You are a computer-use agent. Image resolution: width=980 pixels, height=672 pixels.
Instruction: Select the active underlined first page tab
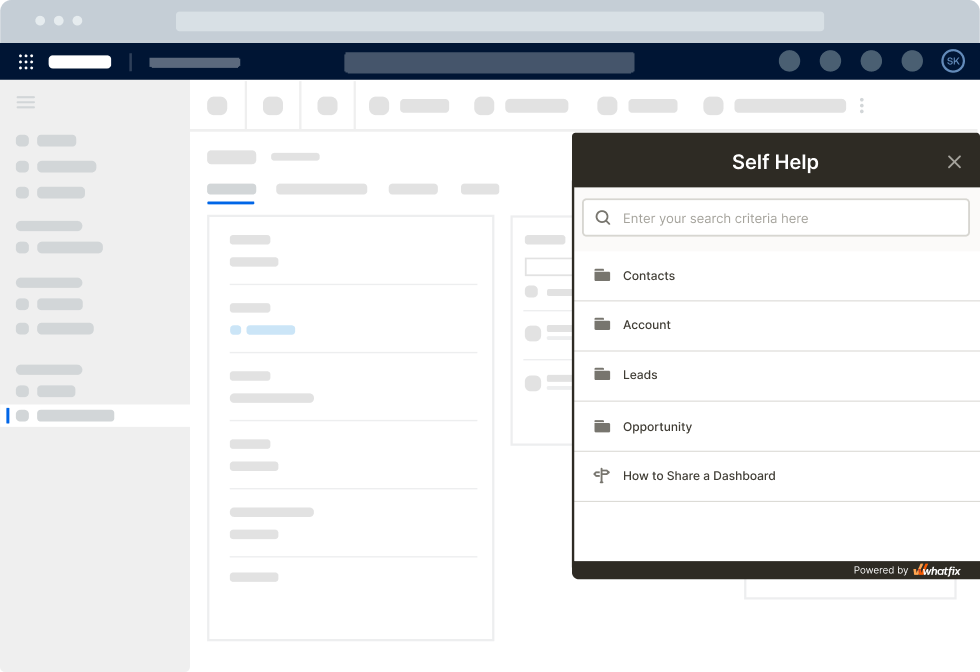(x=231, y=189)
